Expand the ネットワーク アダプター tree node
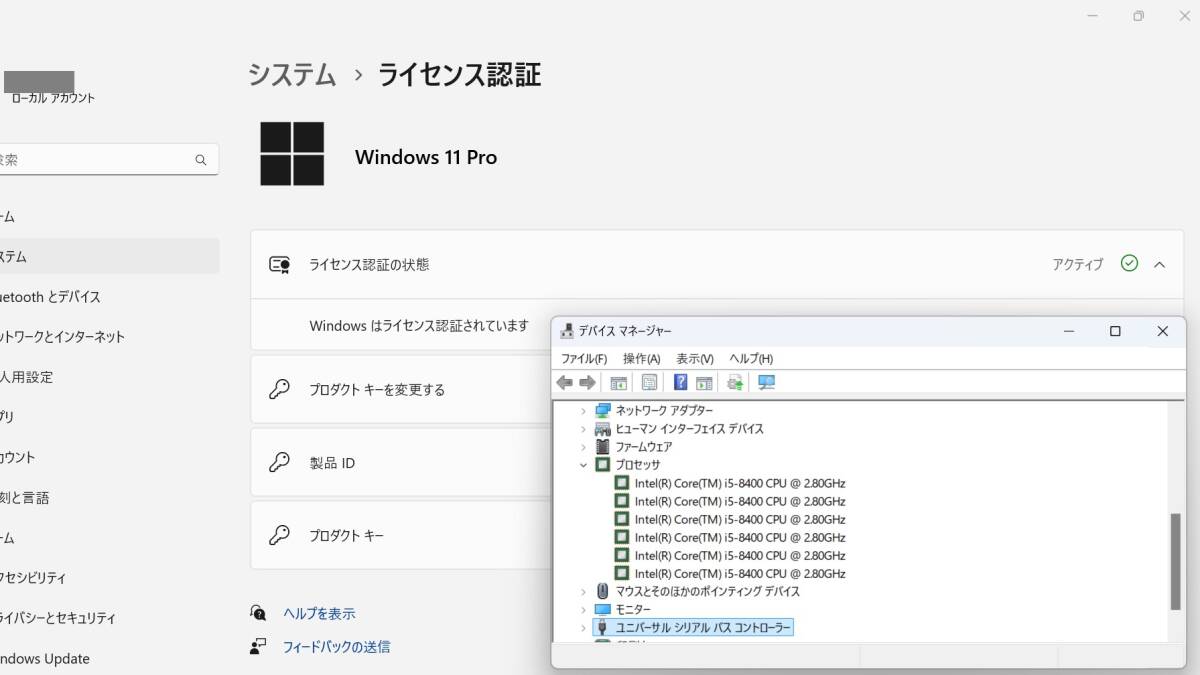This screenshot has width=1200, height=675. tap(584, 411)
